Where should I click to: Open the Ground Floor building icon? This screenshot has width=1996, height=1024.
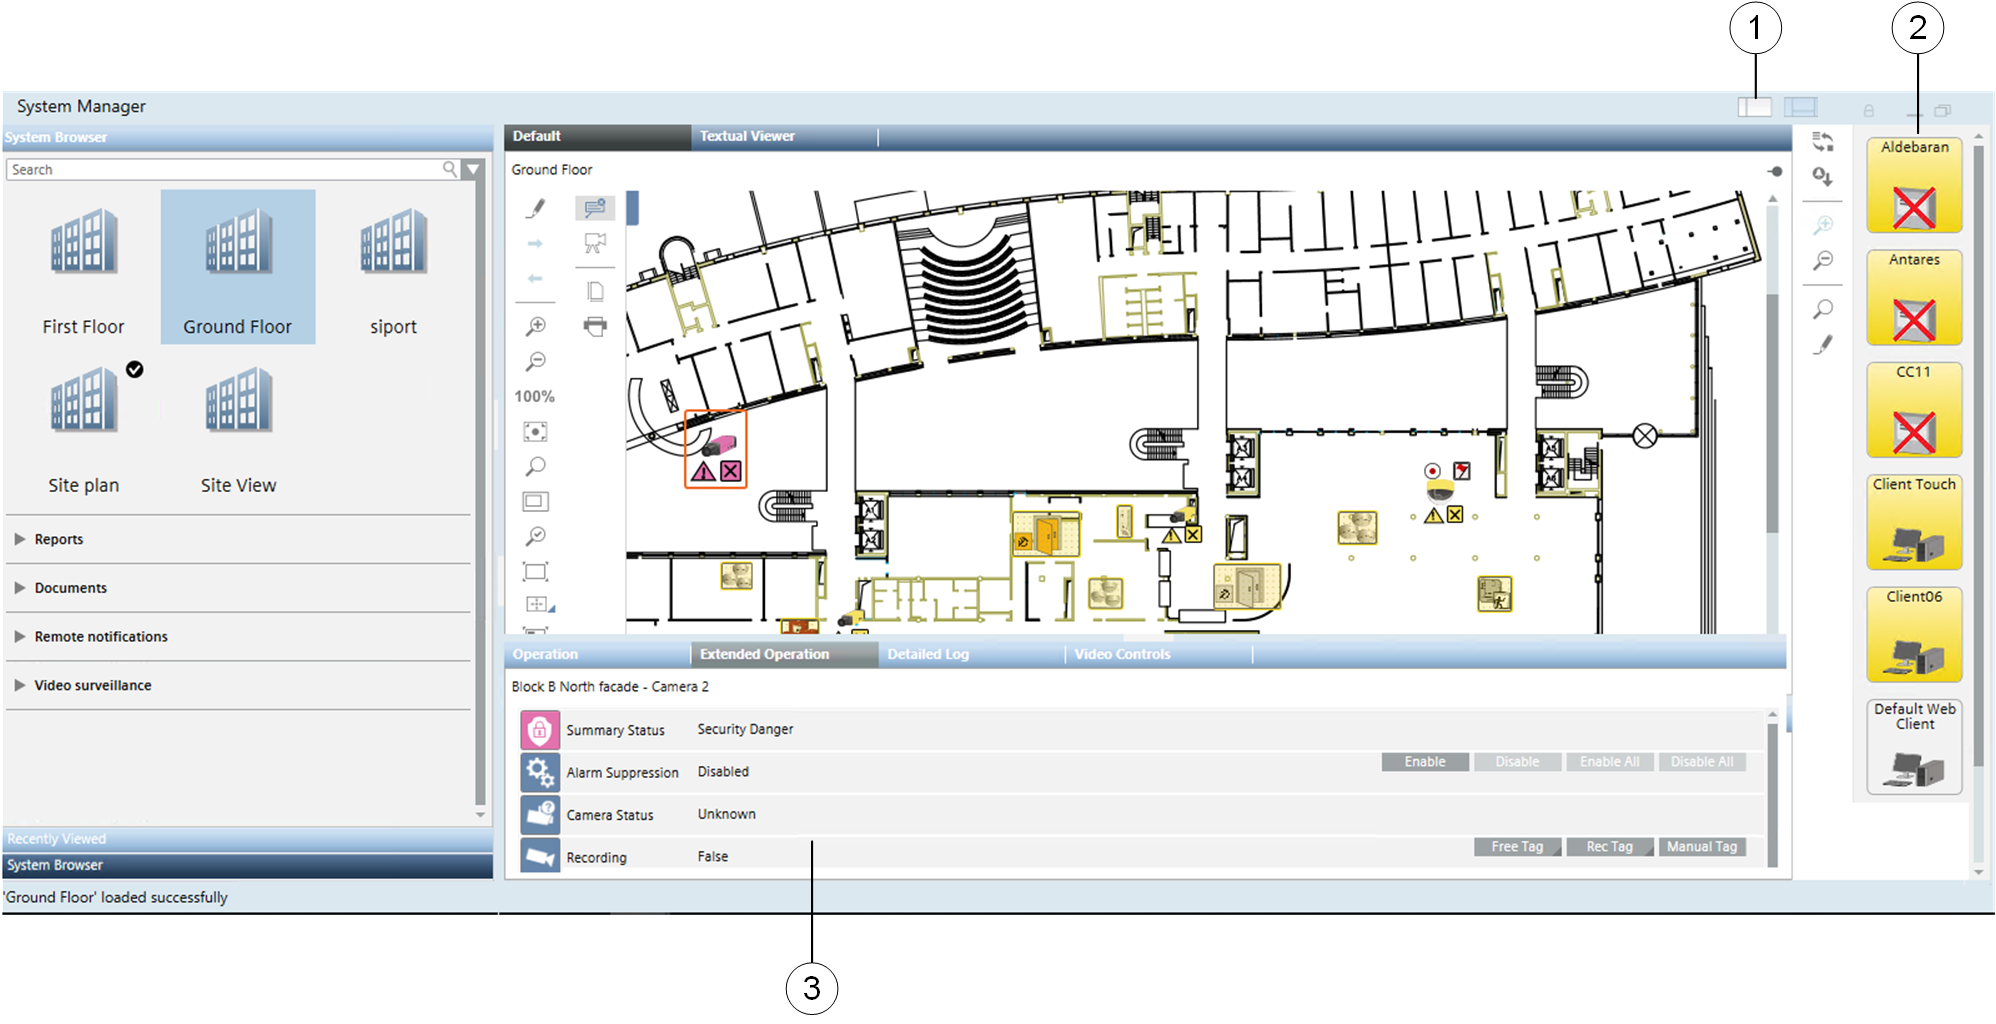238,266
